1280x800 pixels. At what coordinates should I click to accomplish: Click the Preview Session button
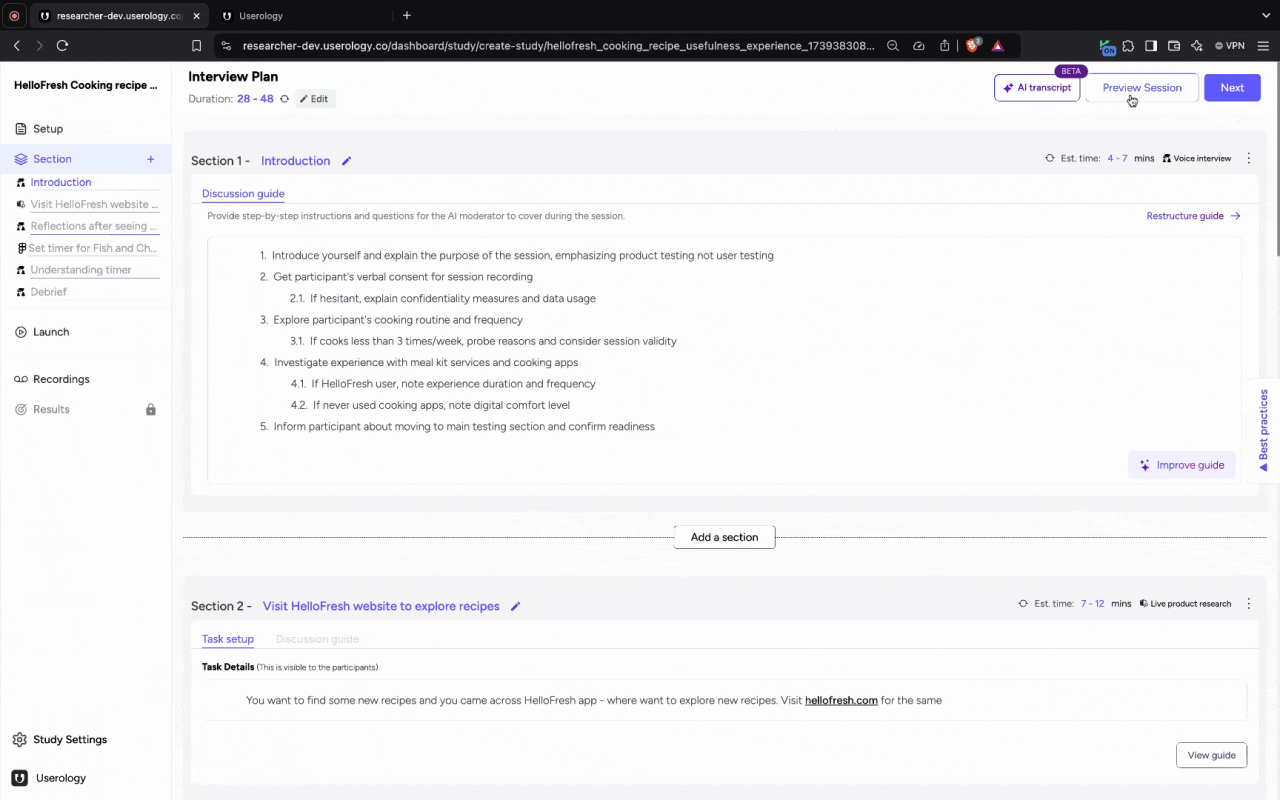pos(1141,88)
